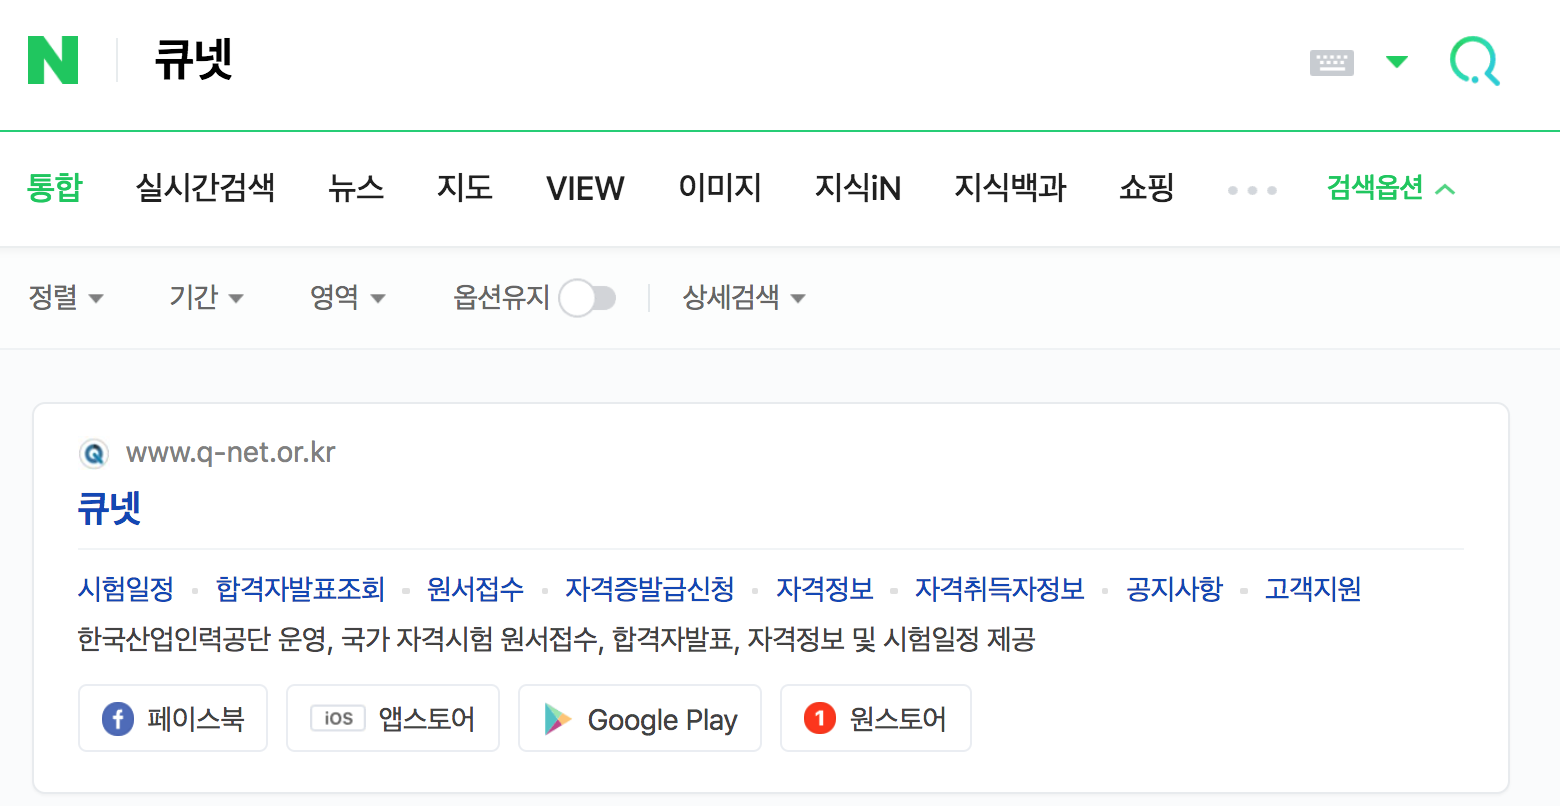Open the www.q-net.or.kr URL
The image size is (1560, 806).
point(230,453)
